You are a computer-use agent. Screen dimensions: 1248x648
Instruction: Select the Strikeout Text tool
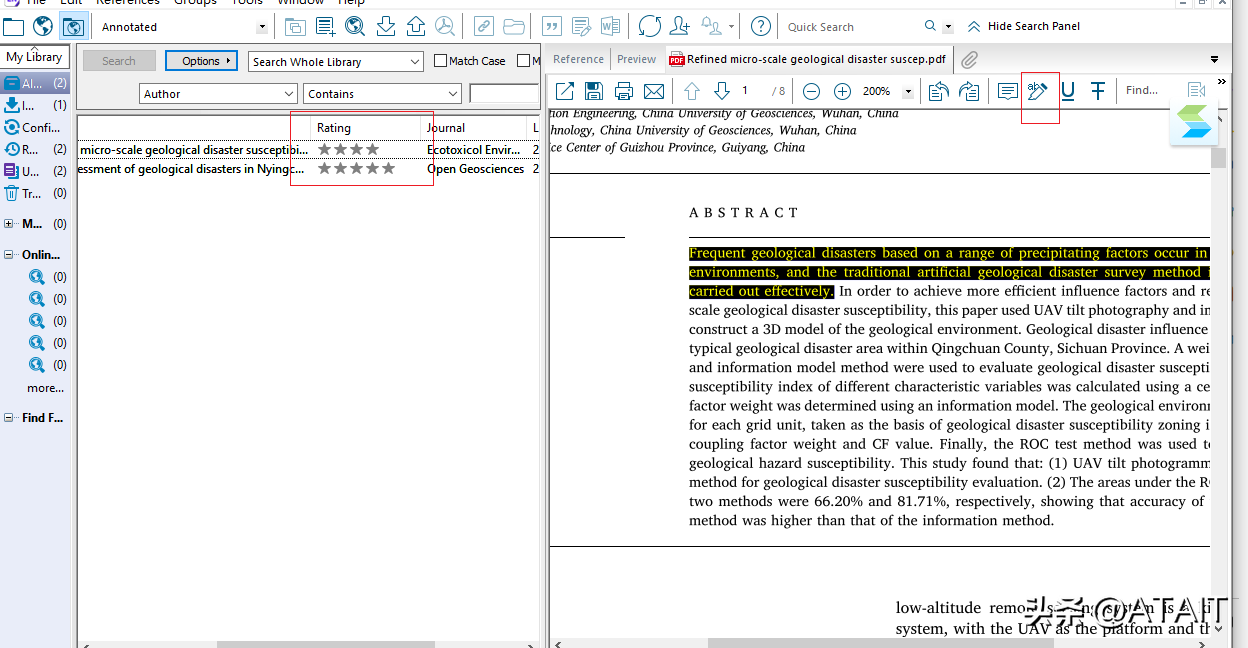(x=1098, y=91)
